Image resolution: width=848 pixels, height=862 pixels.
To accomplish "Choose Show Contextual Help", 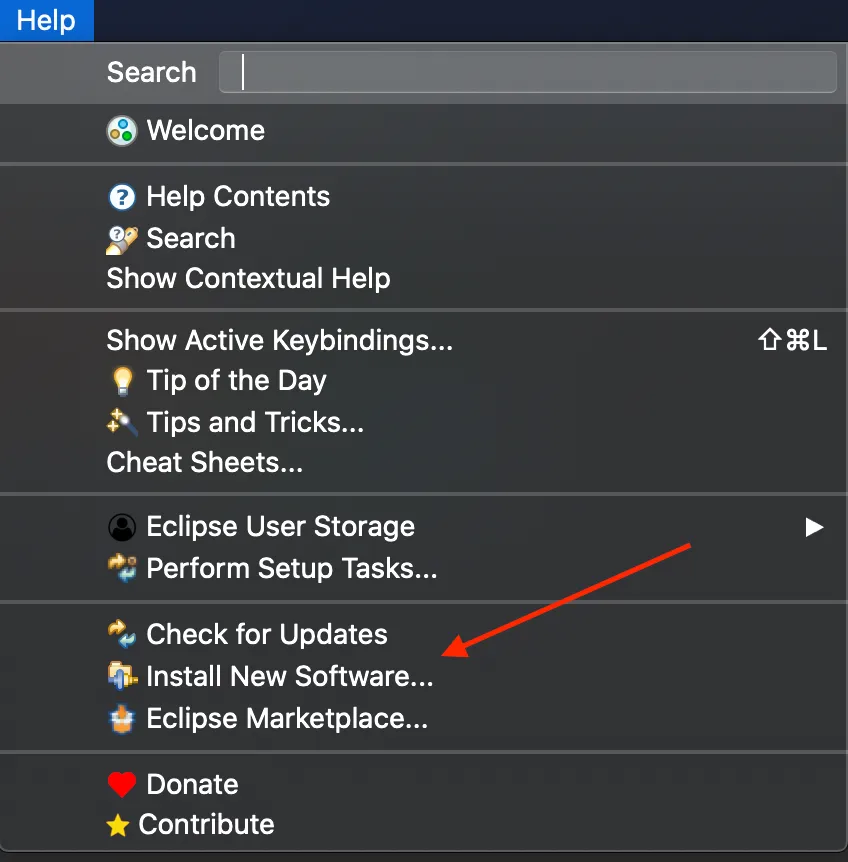I will pyautogui.click(x=248, y=279).
